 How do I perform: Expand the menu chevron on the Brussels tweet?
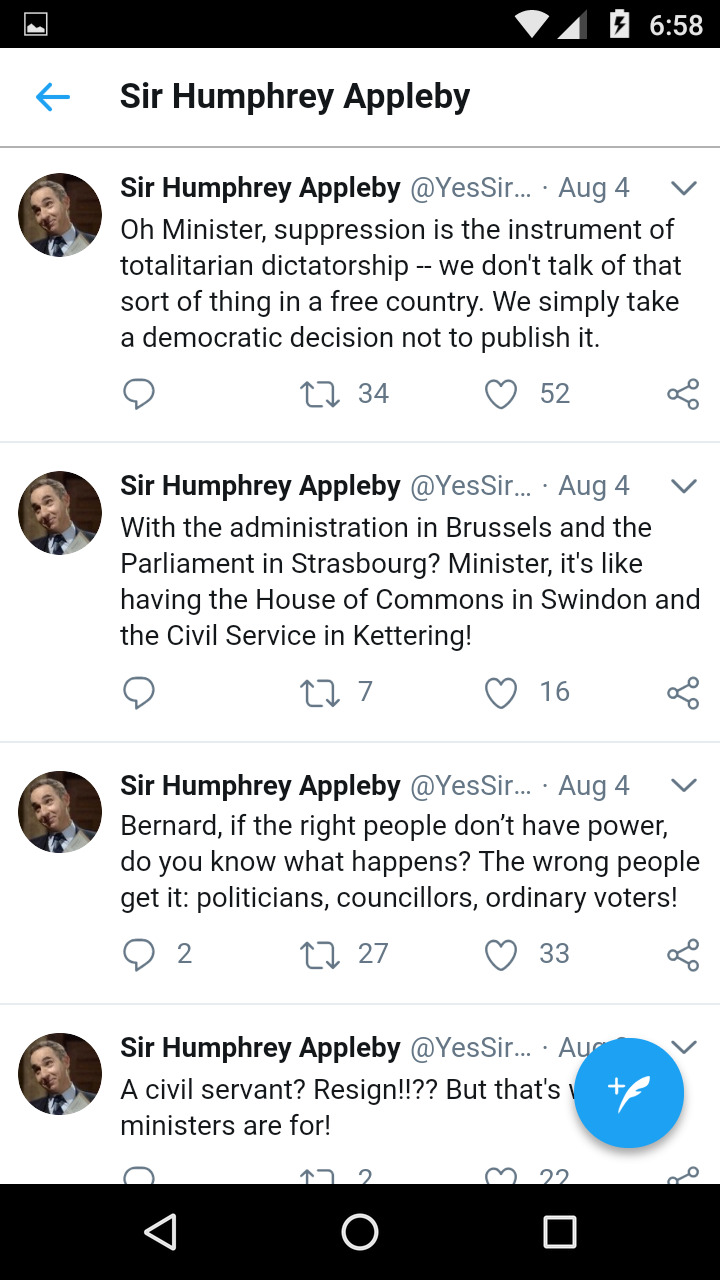[x=683, y=486]
